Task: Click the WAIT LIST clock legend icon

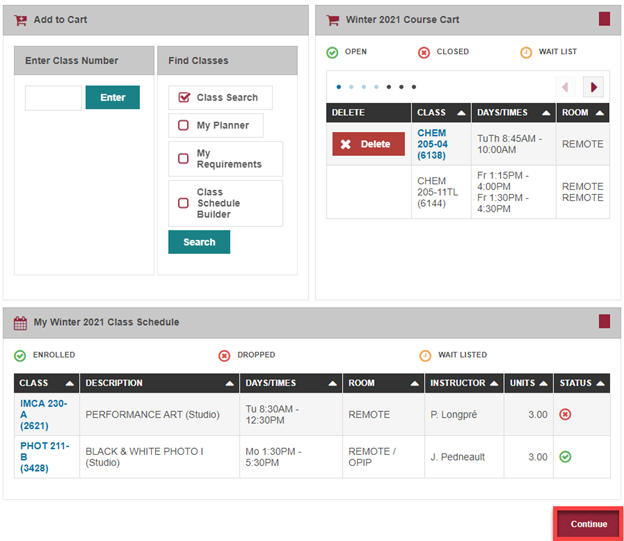Action: coord(526,52)
